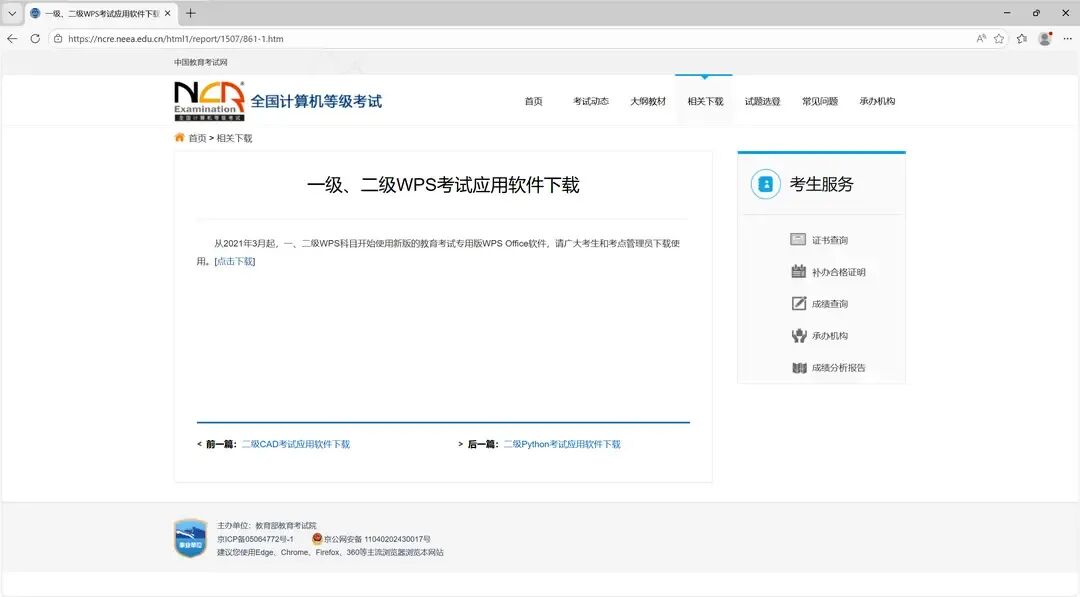Image resolution: width=1080 pixels, height=597 pixels.
Task: Open the 承办机构 navigation item
Action: point(877,101)
